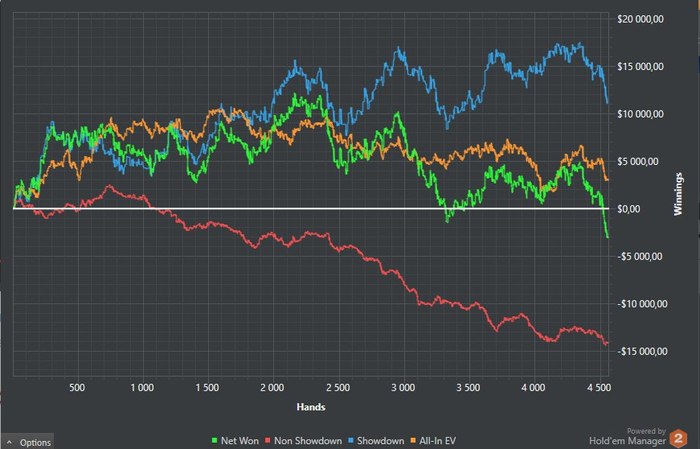Toggle the Net Won legend entry

pyautogui.click(x=235, y=441)
